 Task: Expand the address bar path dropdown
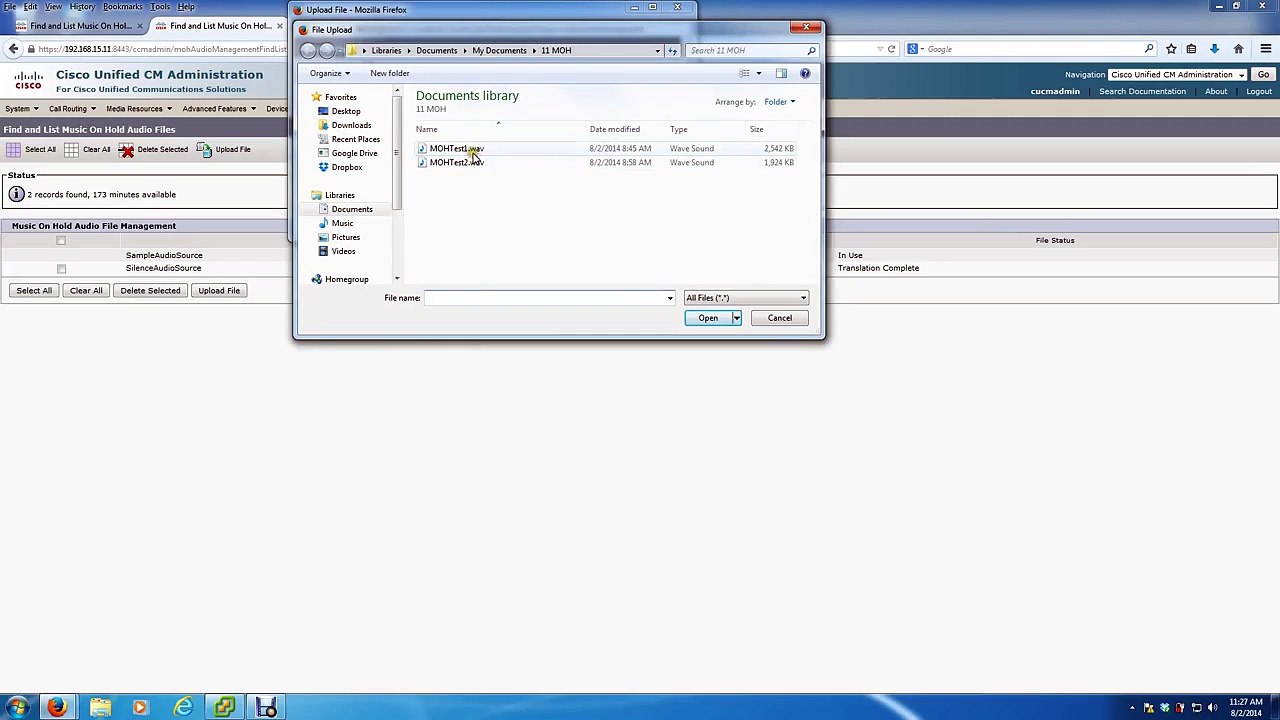657,50
